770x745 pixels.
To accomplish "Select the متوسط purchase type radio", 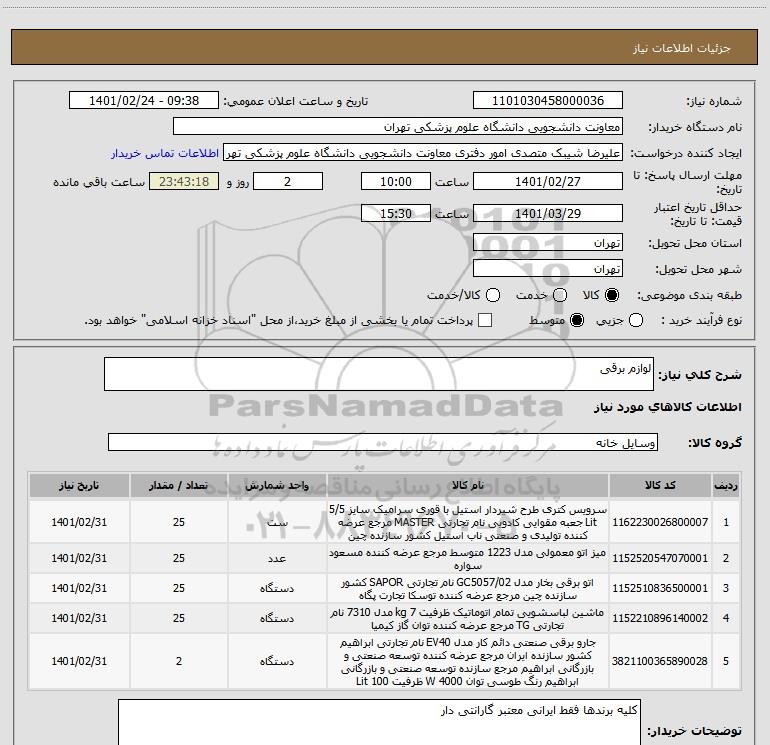I will click(577, 320).
